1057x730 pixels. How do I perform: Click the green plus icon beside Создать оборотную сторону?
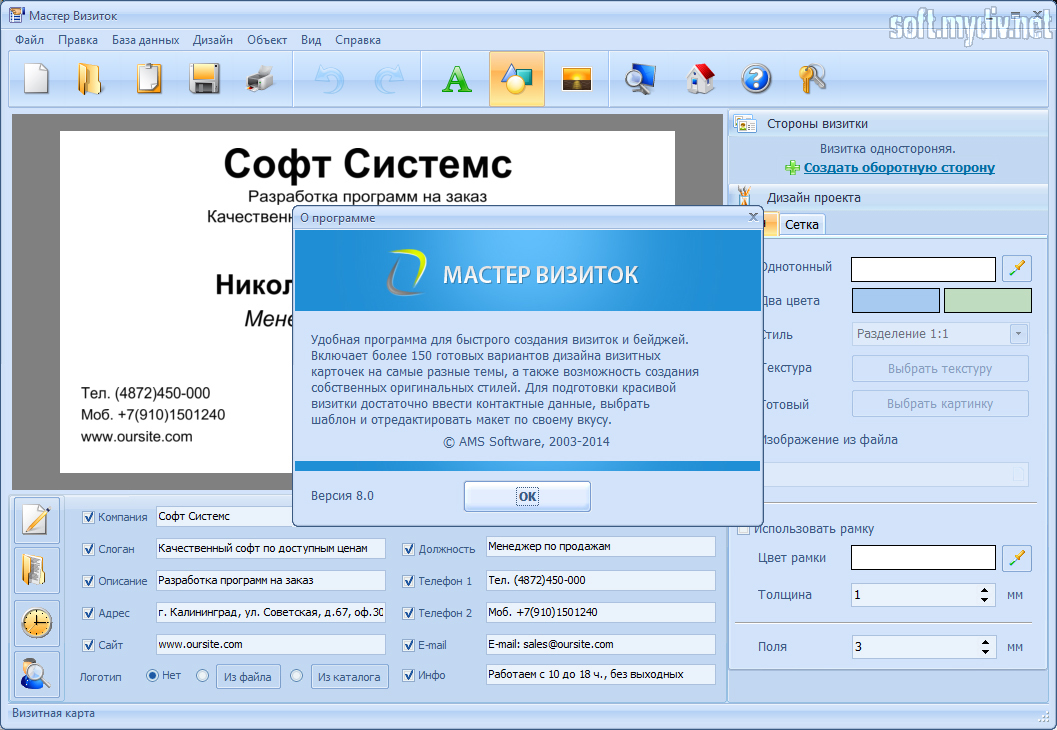(793, 168)
